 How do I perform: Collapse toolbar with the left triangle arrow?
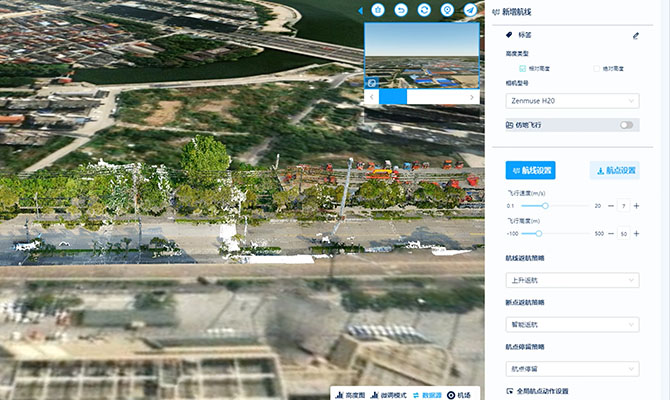359,10
